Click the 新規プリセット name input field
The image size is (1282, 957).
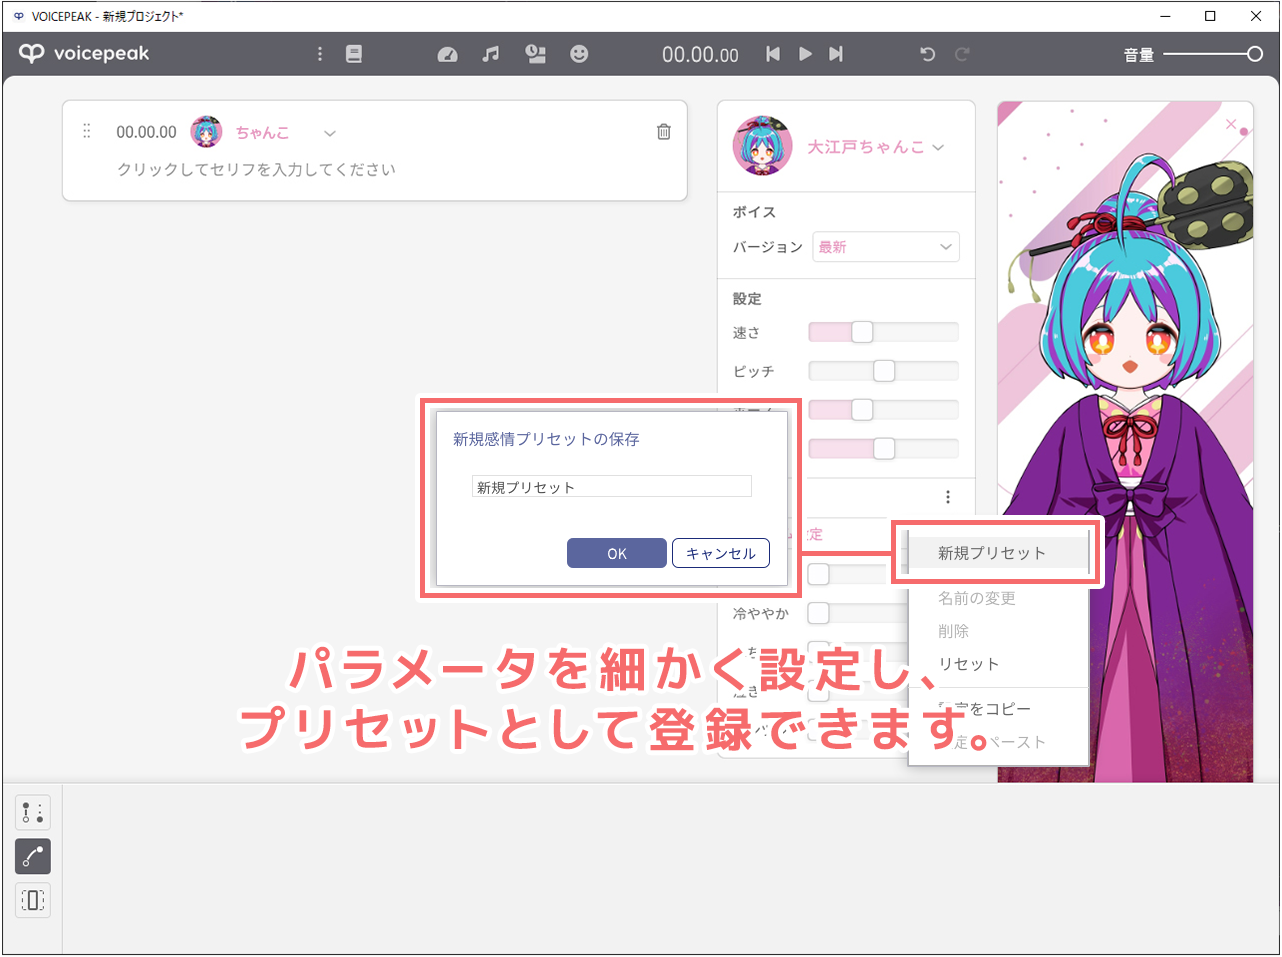click(x=612, y=487)
